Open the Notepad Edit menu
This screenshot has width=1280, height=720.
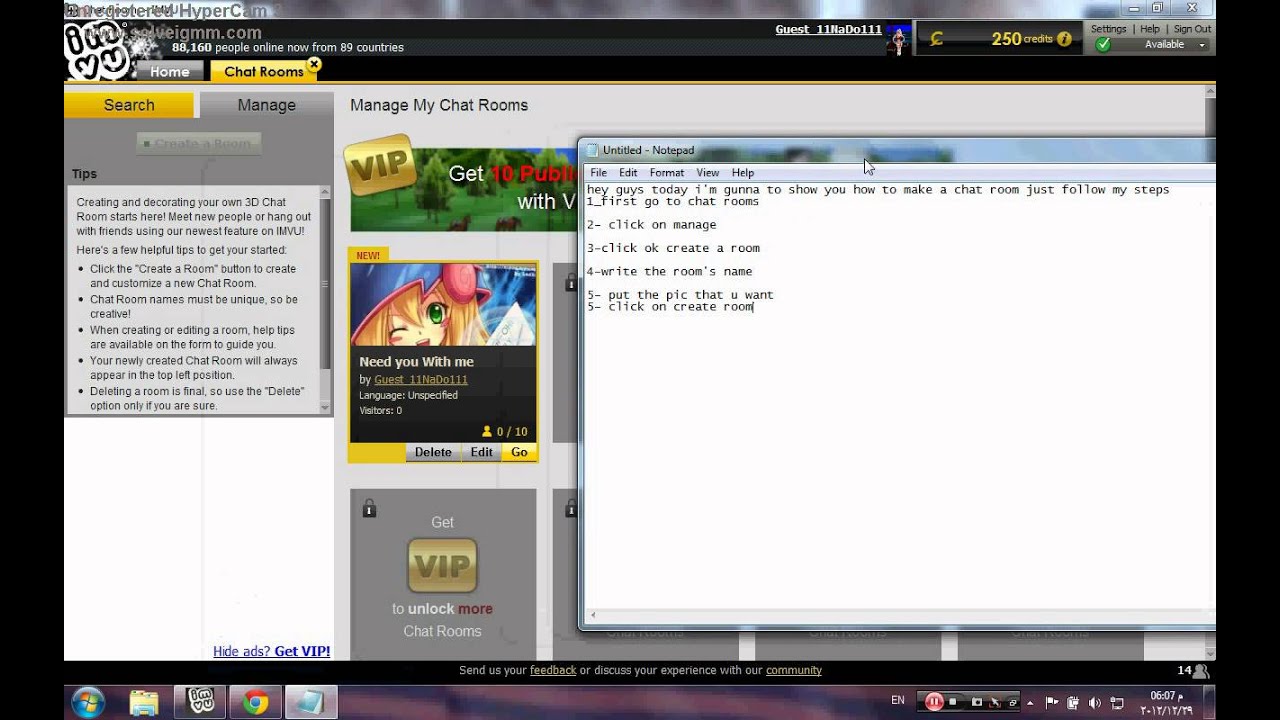[x=628, y=173]
